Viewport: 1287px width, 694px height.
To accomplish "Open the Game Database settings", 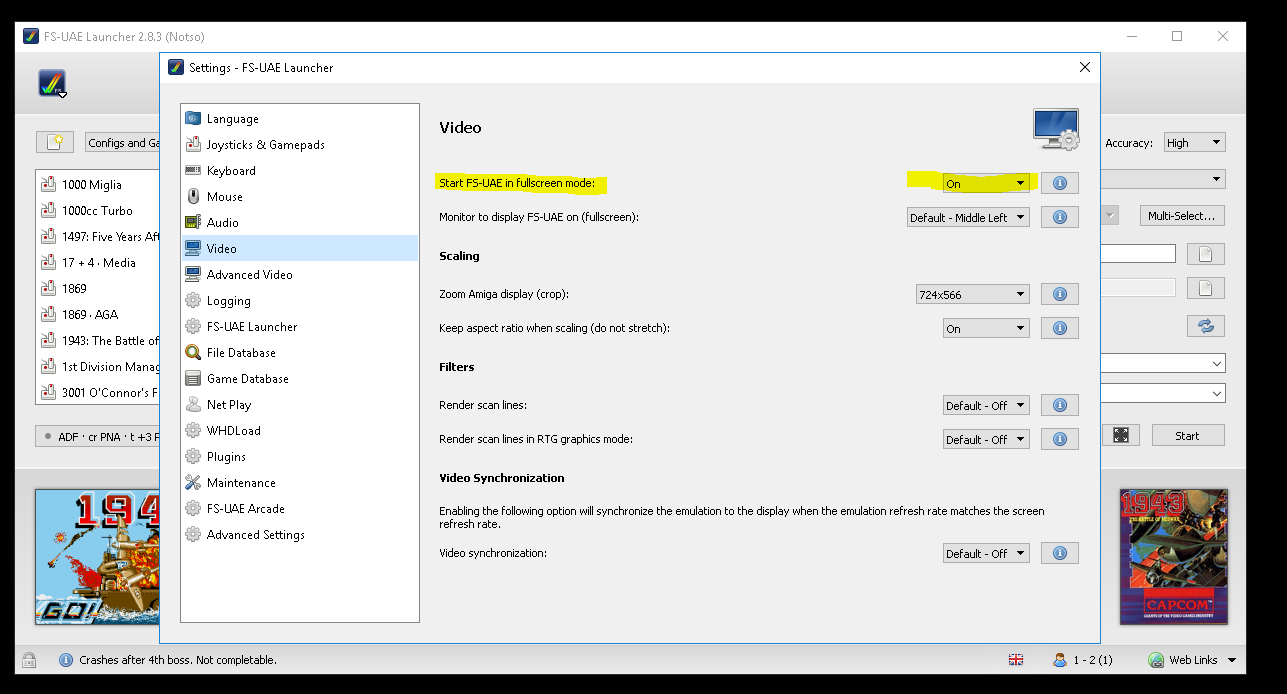I will click(x=299, y=379).
